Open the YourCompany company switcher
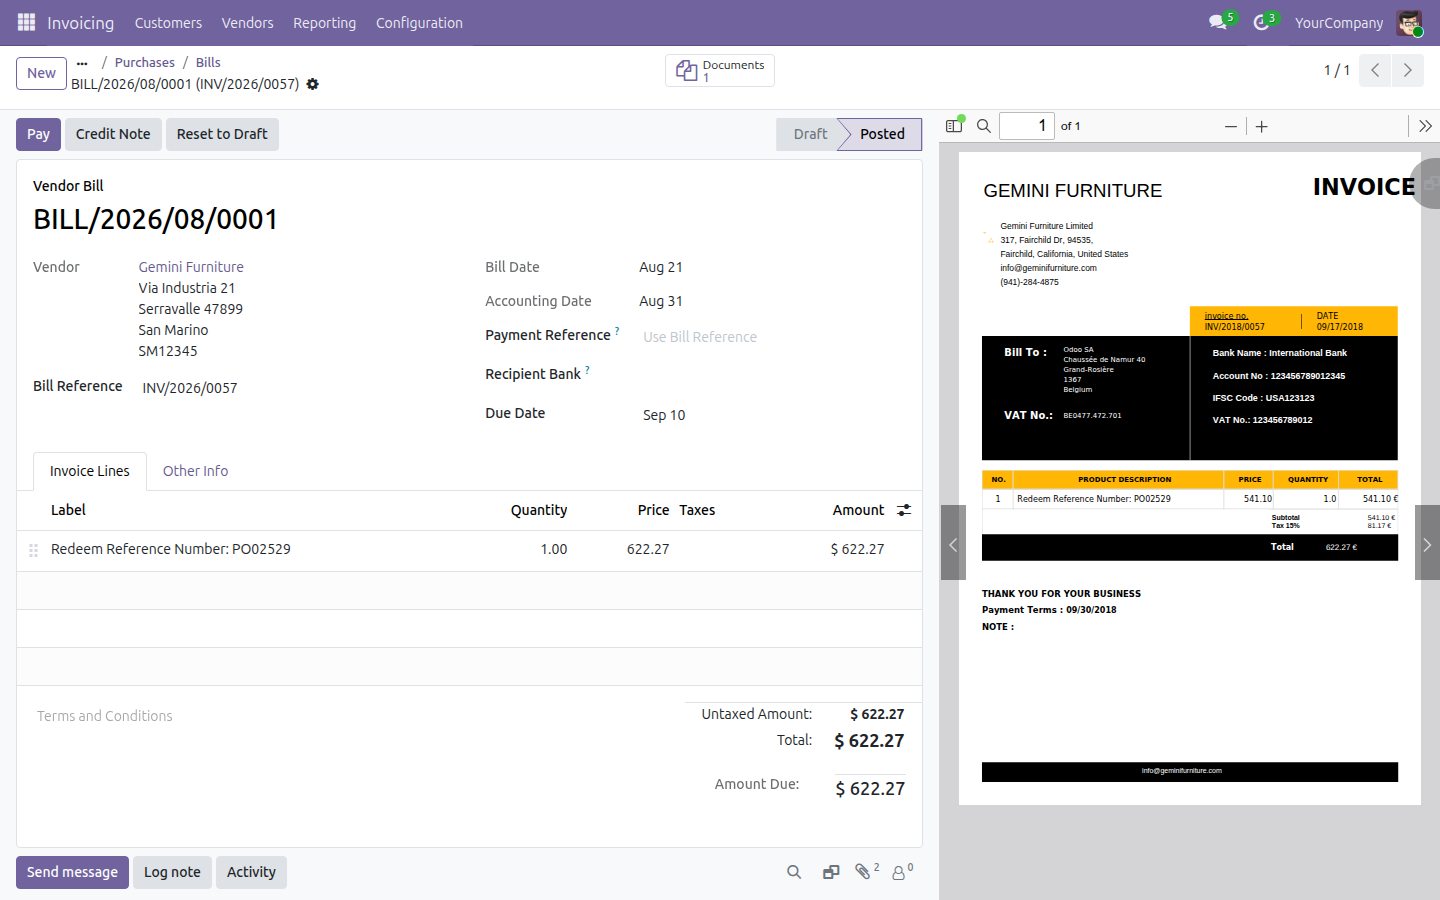Image resolution: width=1440 pixels, height=900 pixels. click(1339, 23)
